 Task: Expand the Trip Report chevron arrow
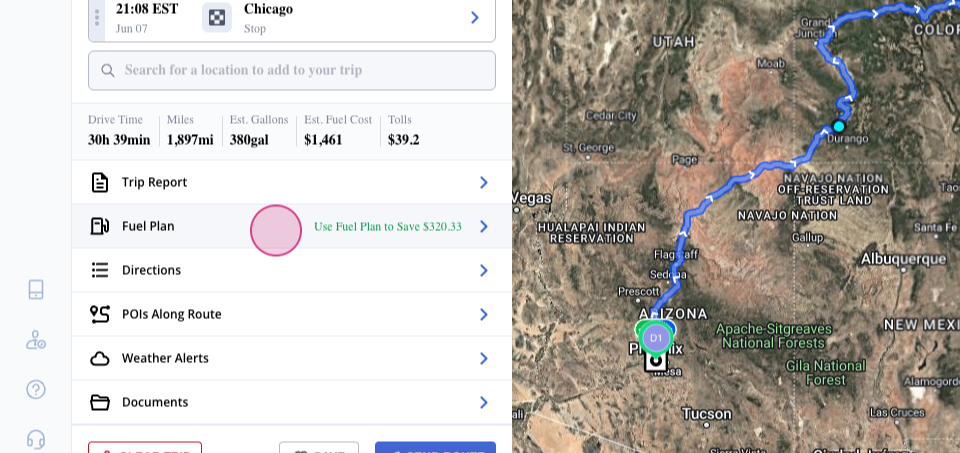pyautogui.click(x=484, y=182)
